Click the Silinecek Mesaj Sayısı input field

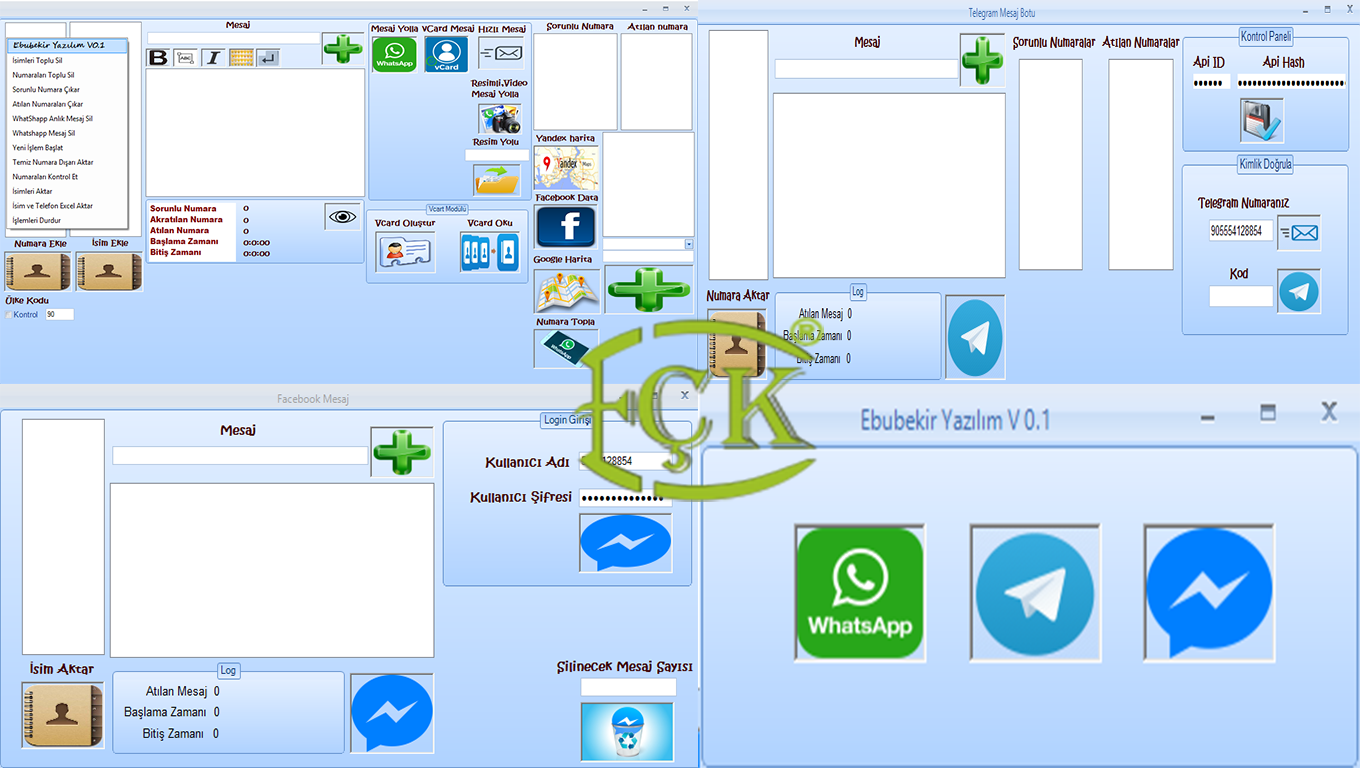pyautogui.click(x=628, y=687)
